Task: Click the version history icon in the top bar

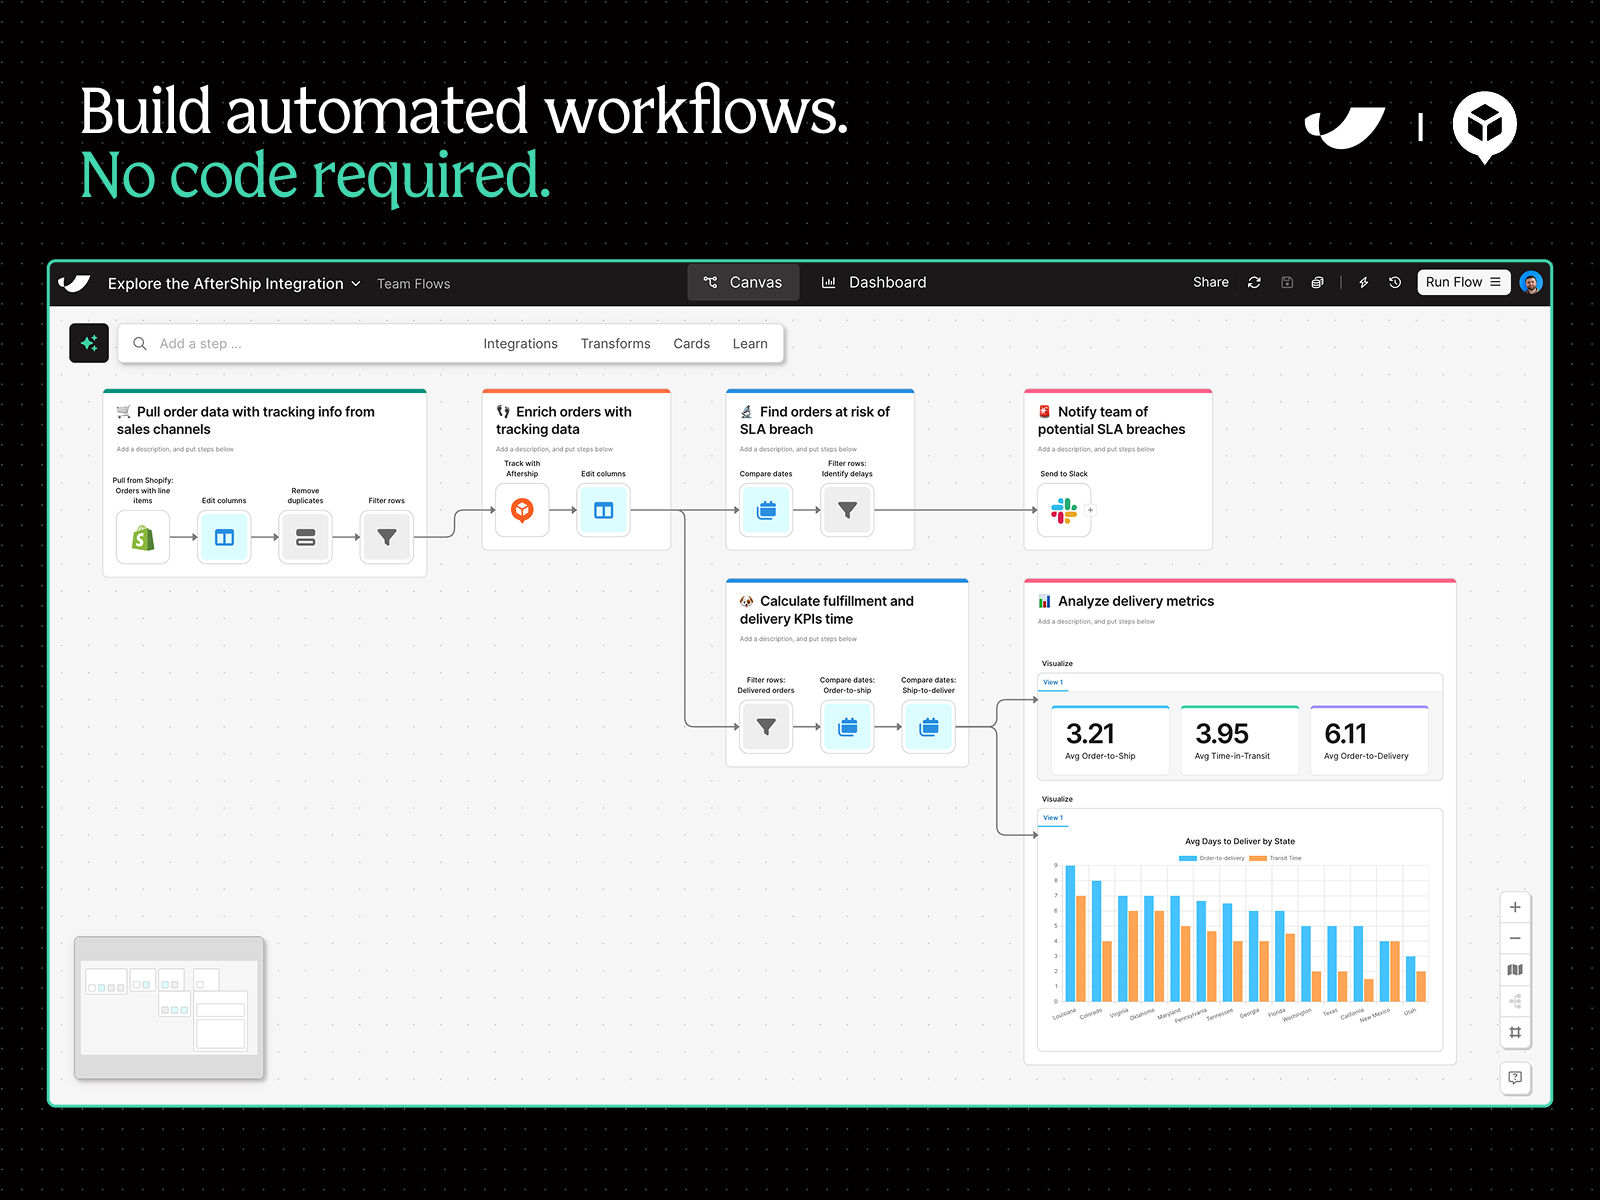Action: coord(1394,282)
